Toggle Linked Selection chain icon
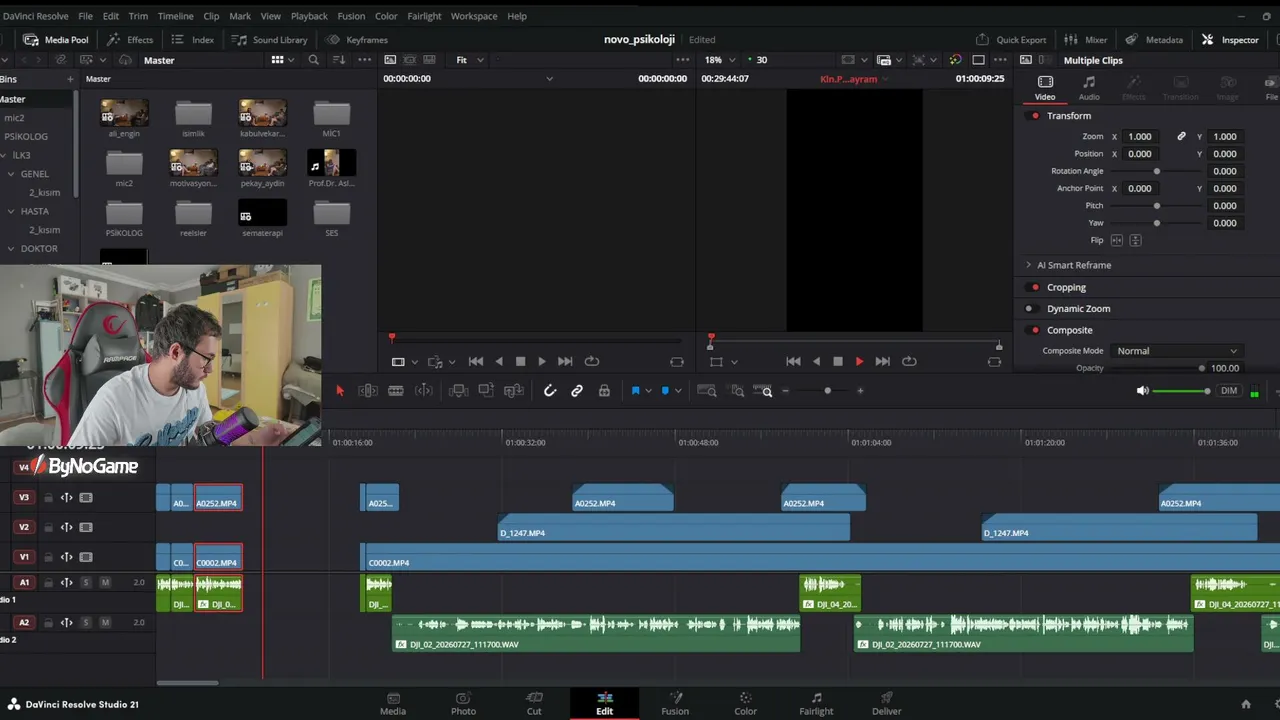The width and height of the screenshot is (1280, 720). point(577,391)
